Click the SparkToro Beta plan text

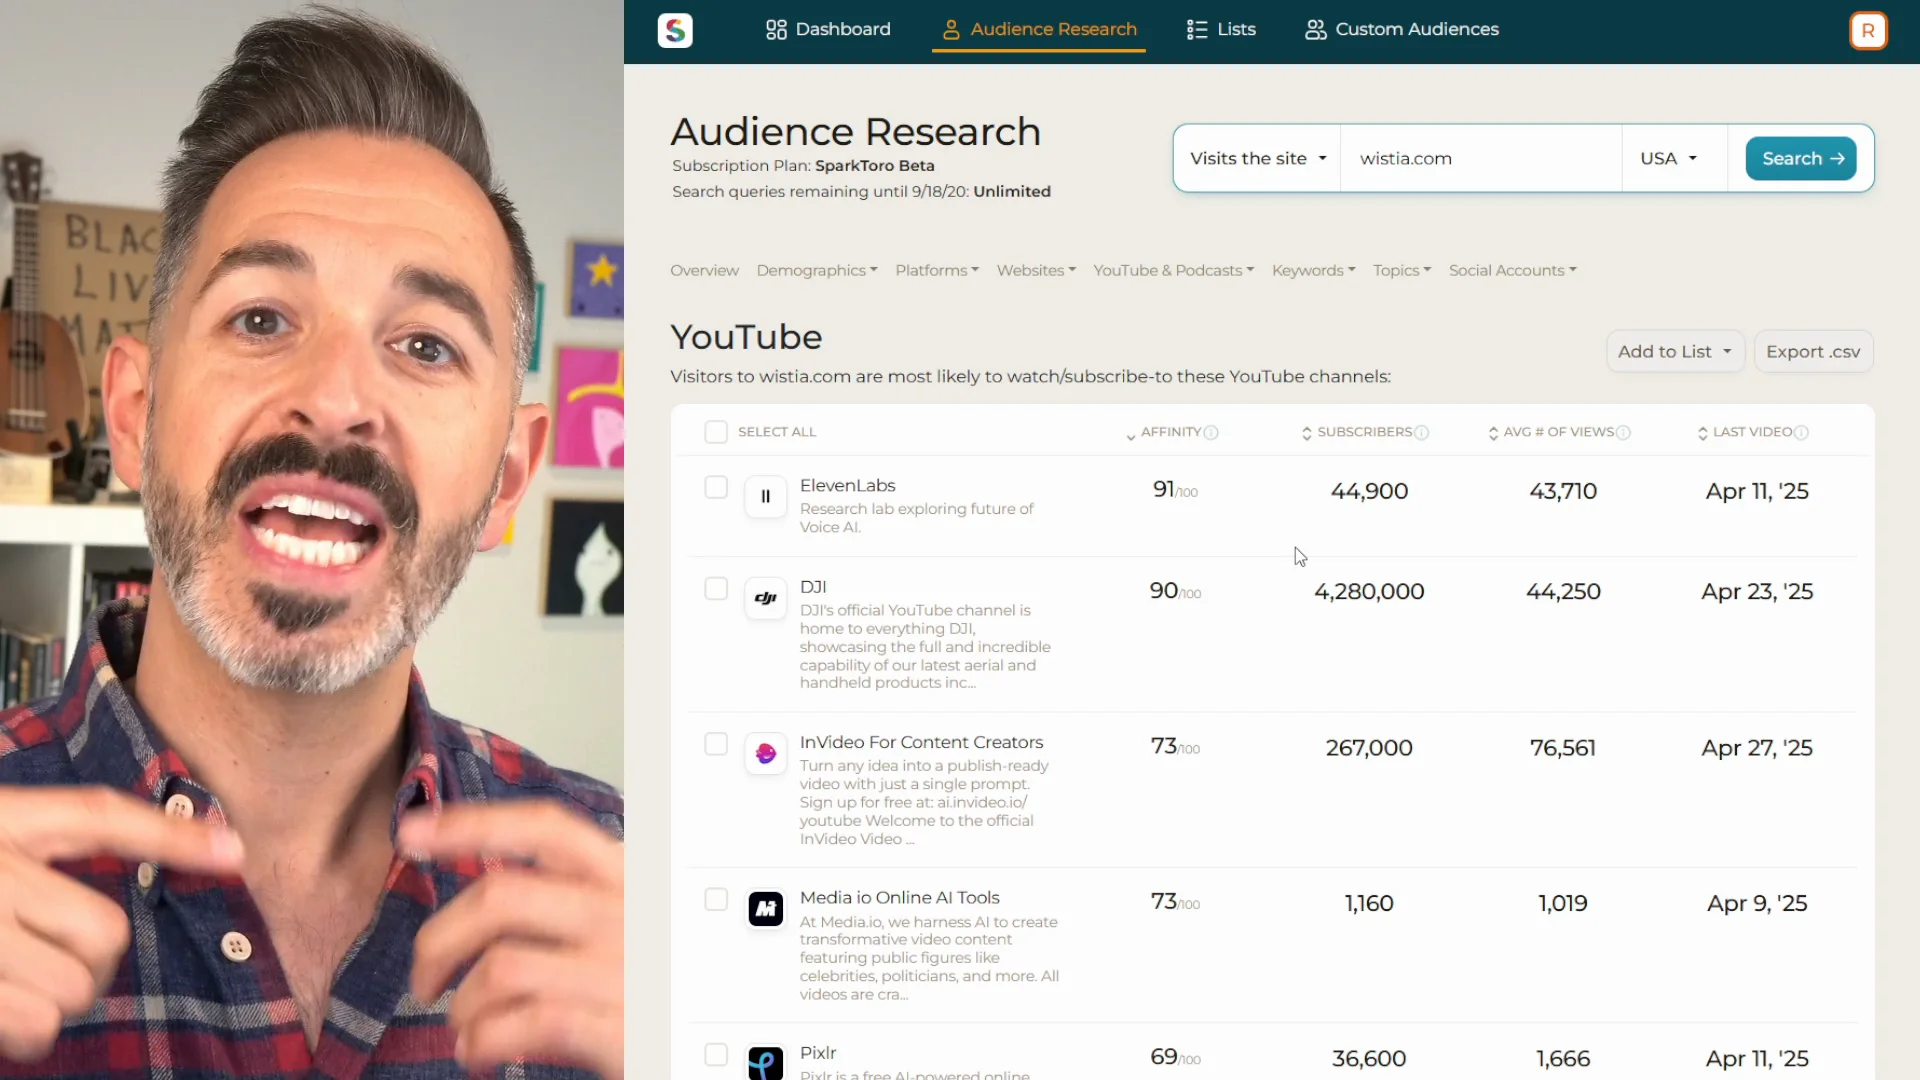(x=874, y=166)
